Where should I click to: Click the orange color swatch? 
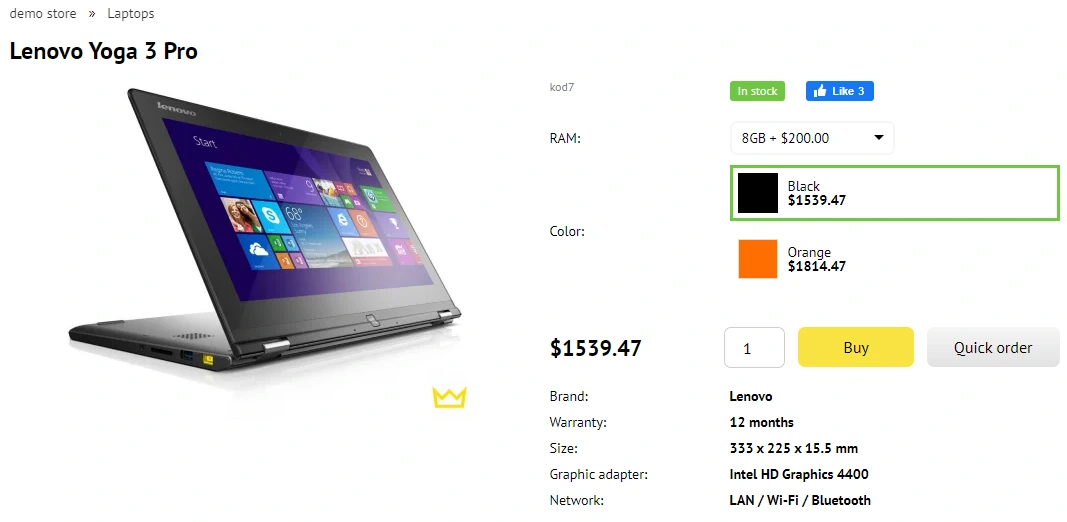pos(758,259)
